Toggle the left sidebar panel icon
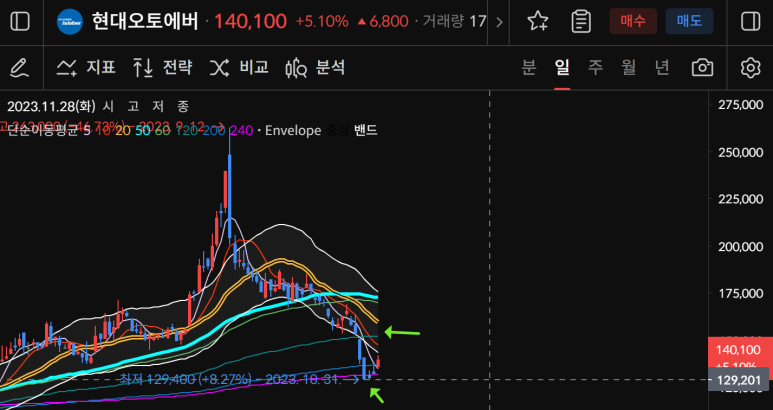773x410 pixels. coord(20,22)
